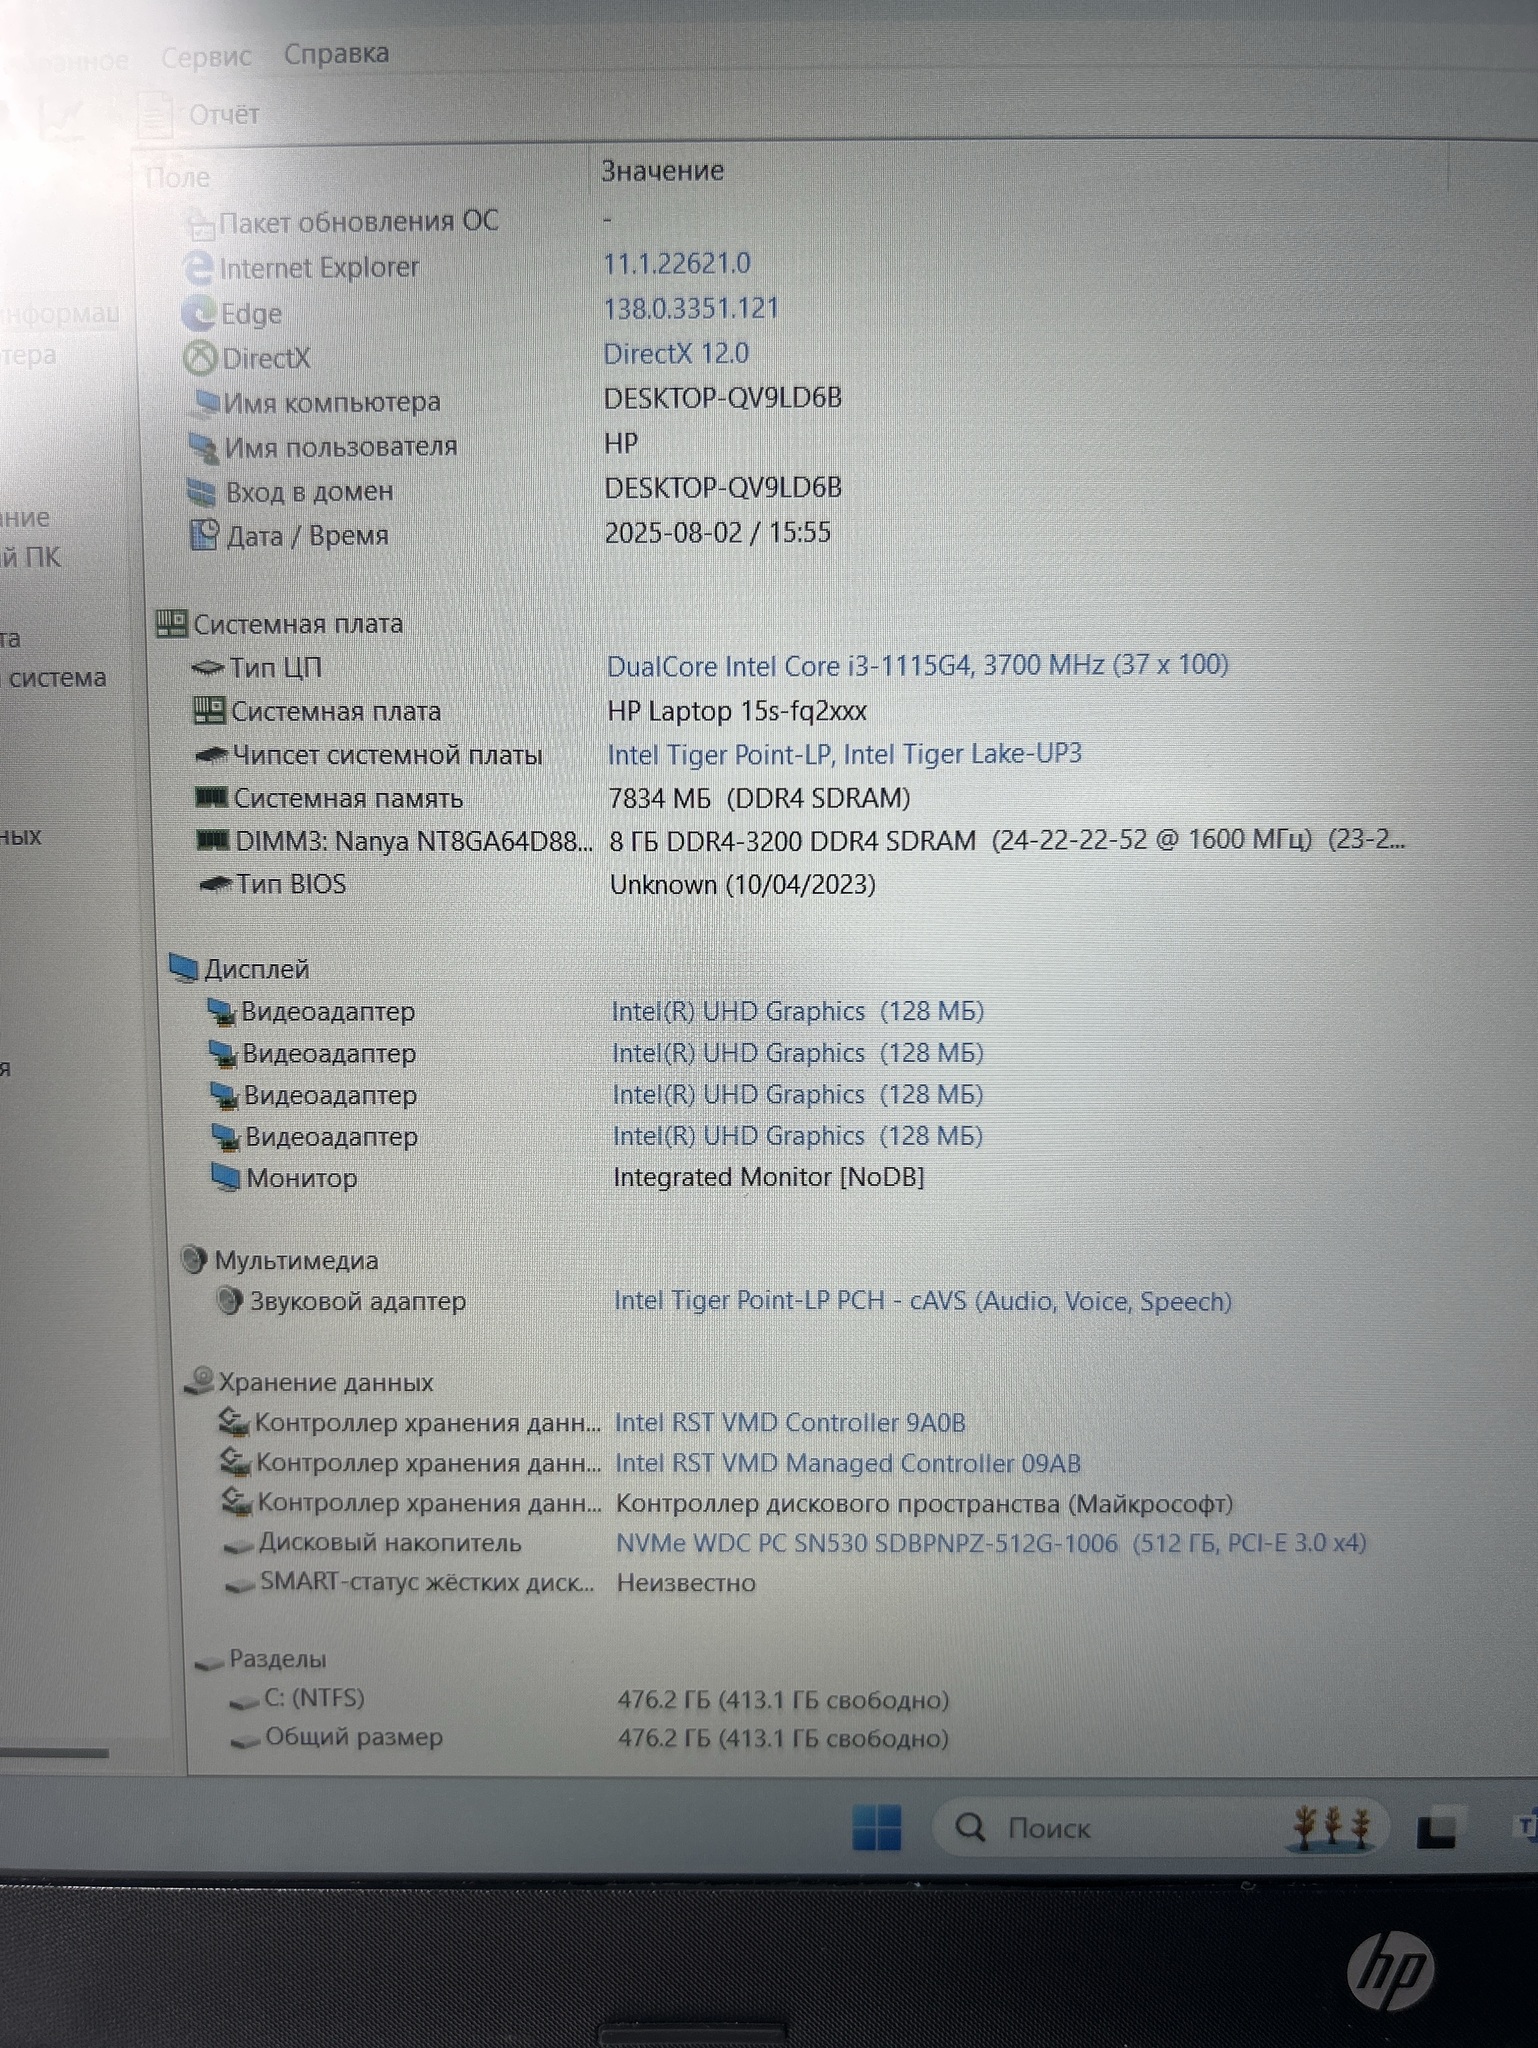Click the Звуковой адаптер speaker icon
Image resolution: width=1538 pixels, height=2048 pixels.
230,1301
